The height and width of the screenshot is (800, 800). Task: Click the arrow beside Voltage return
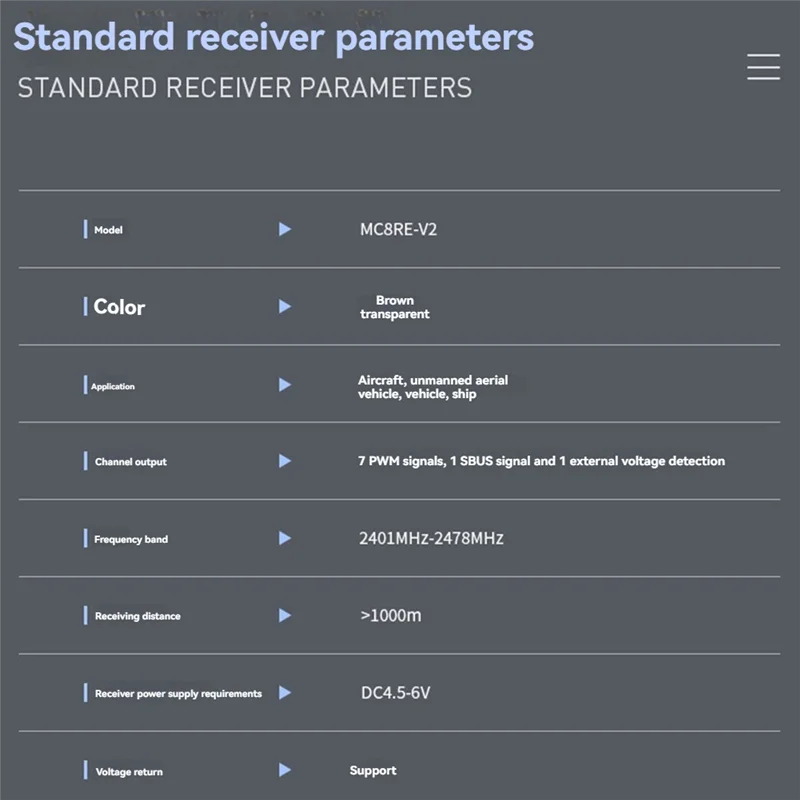(x=285, y=770)
